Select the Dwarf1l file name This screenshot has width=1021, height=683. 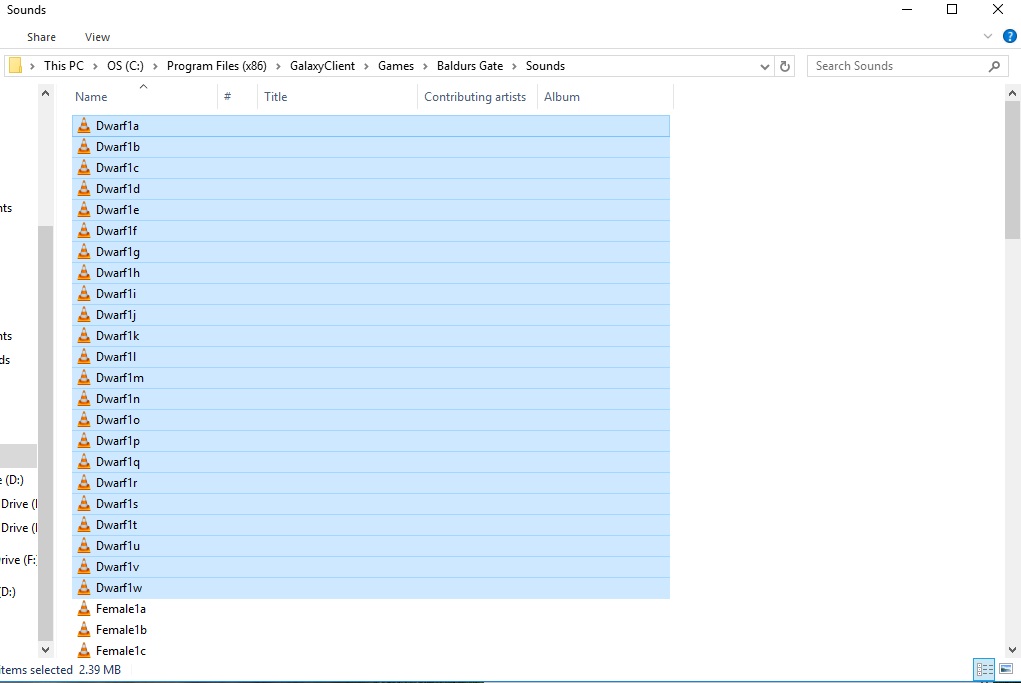[116, 357]
